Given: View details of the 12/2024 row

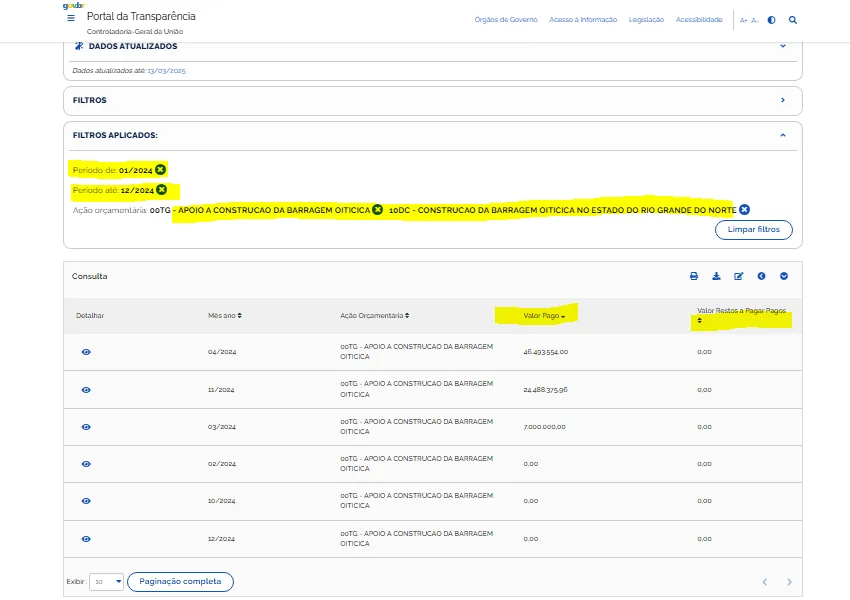Looking at the screenshot, I should [86, 539].
